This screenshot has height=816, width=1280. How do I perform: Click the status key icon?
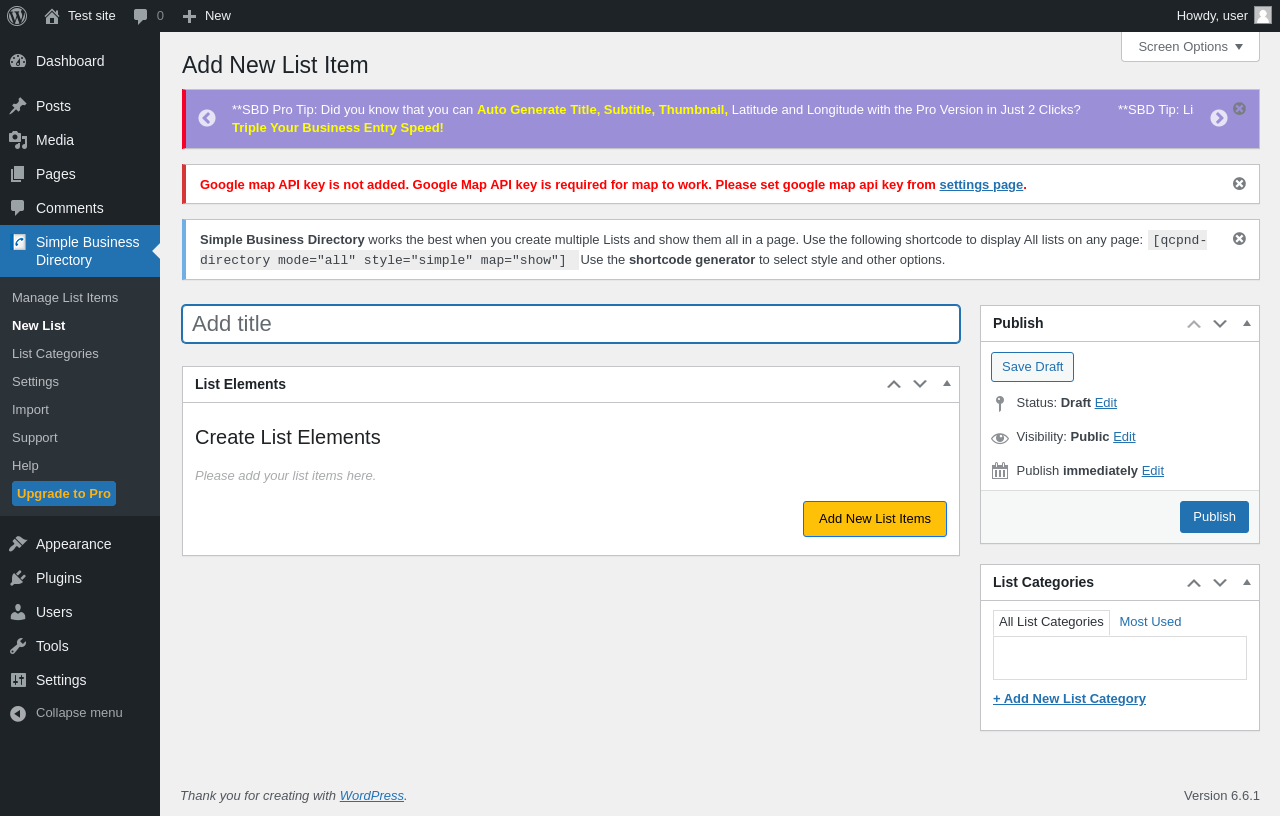pyautogui.click(x=1000, y=404)
